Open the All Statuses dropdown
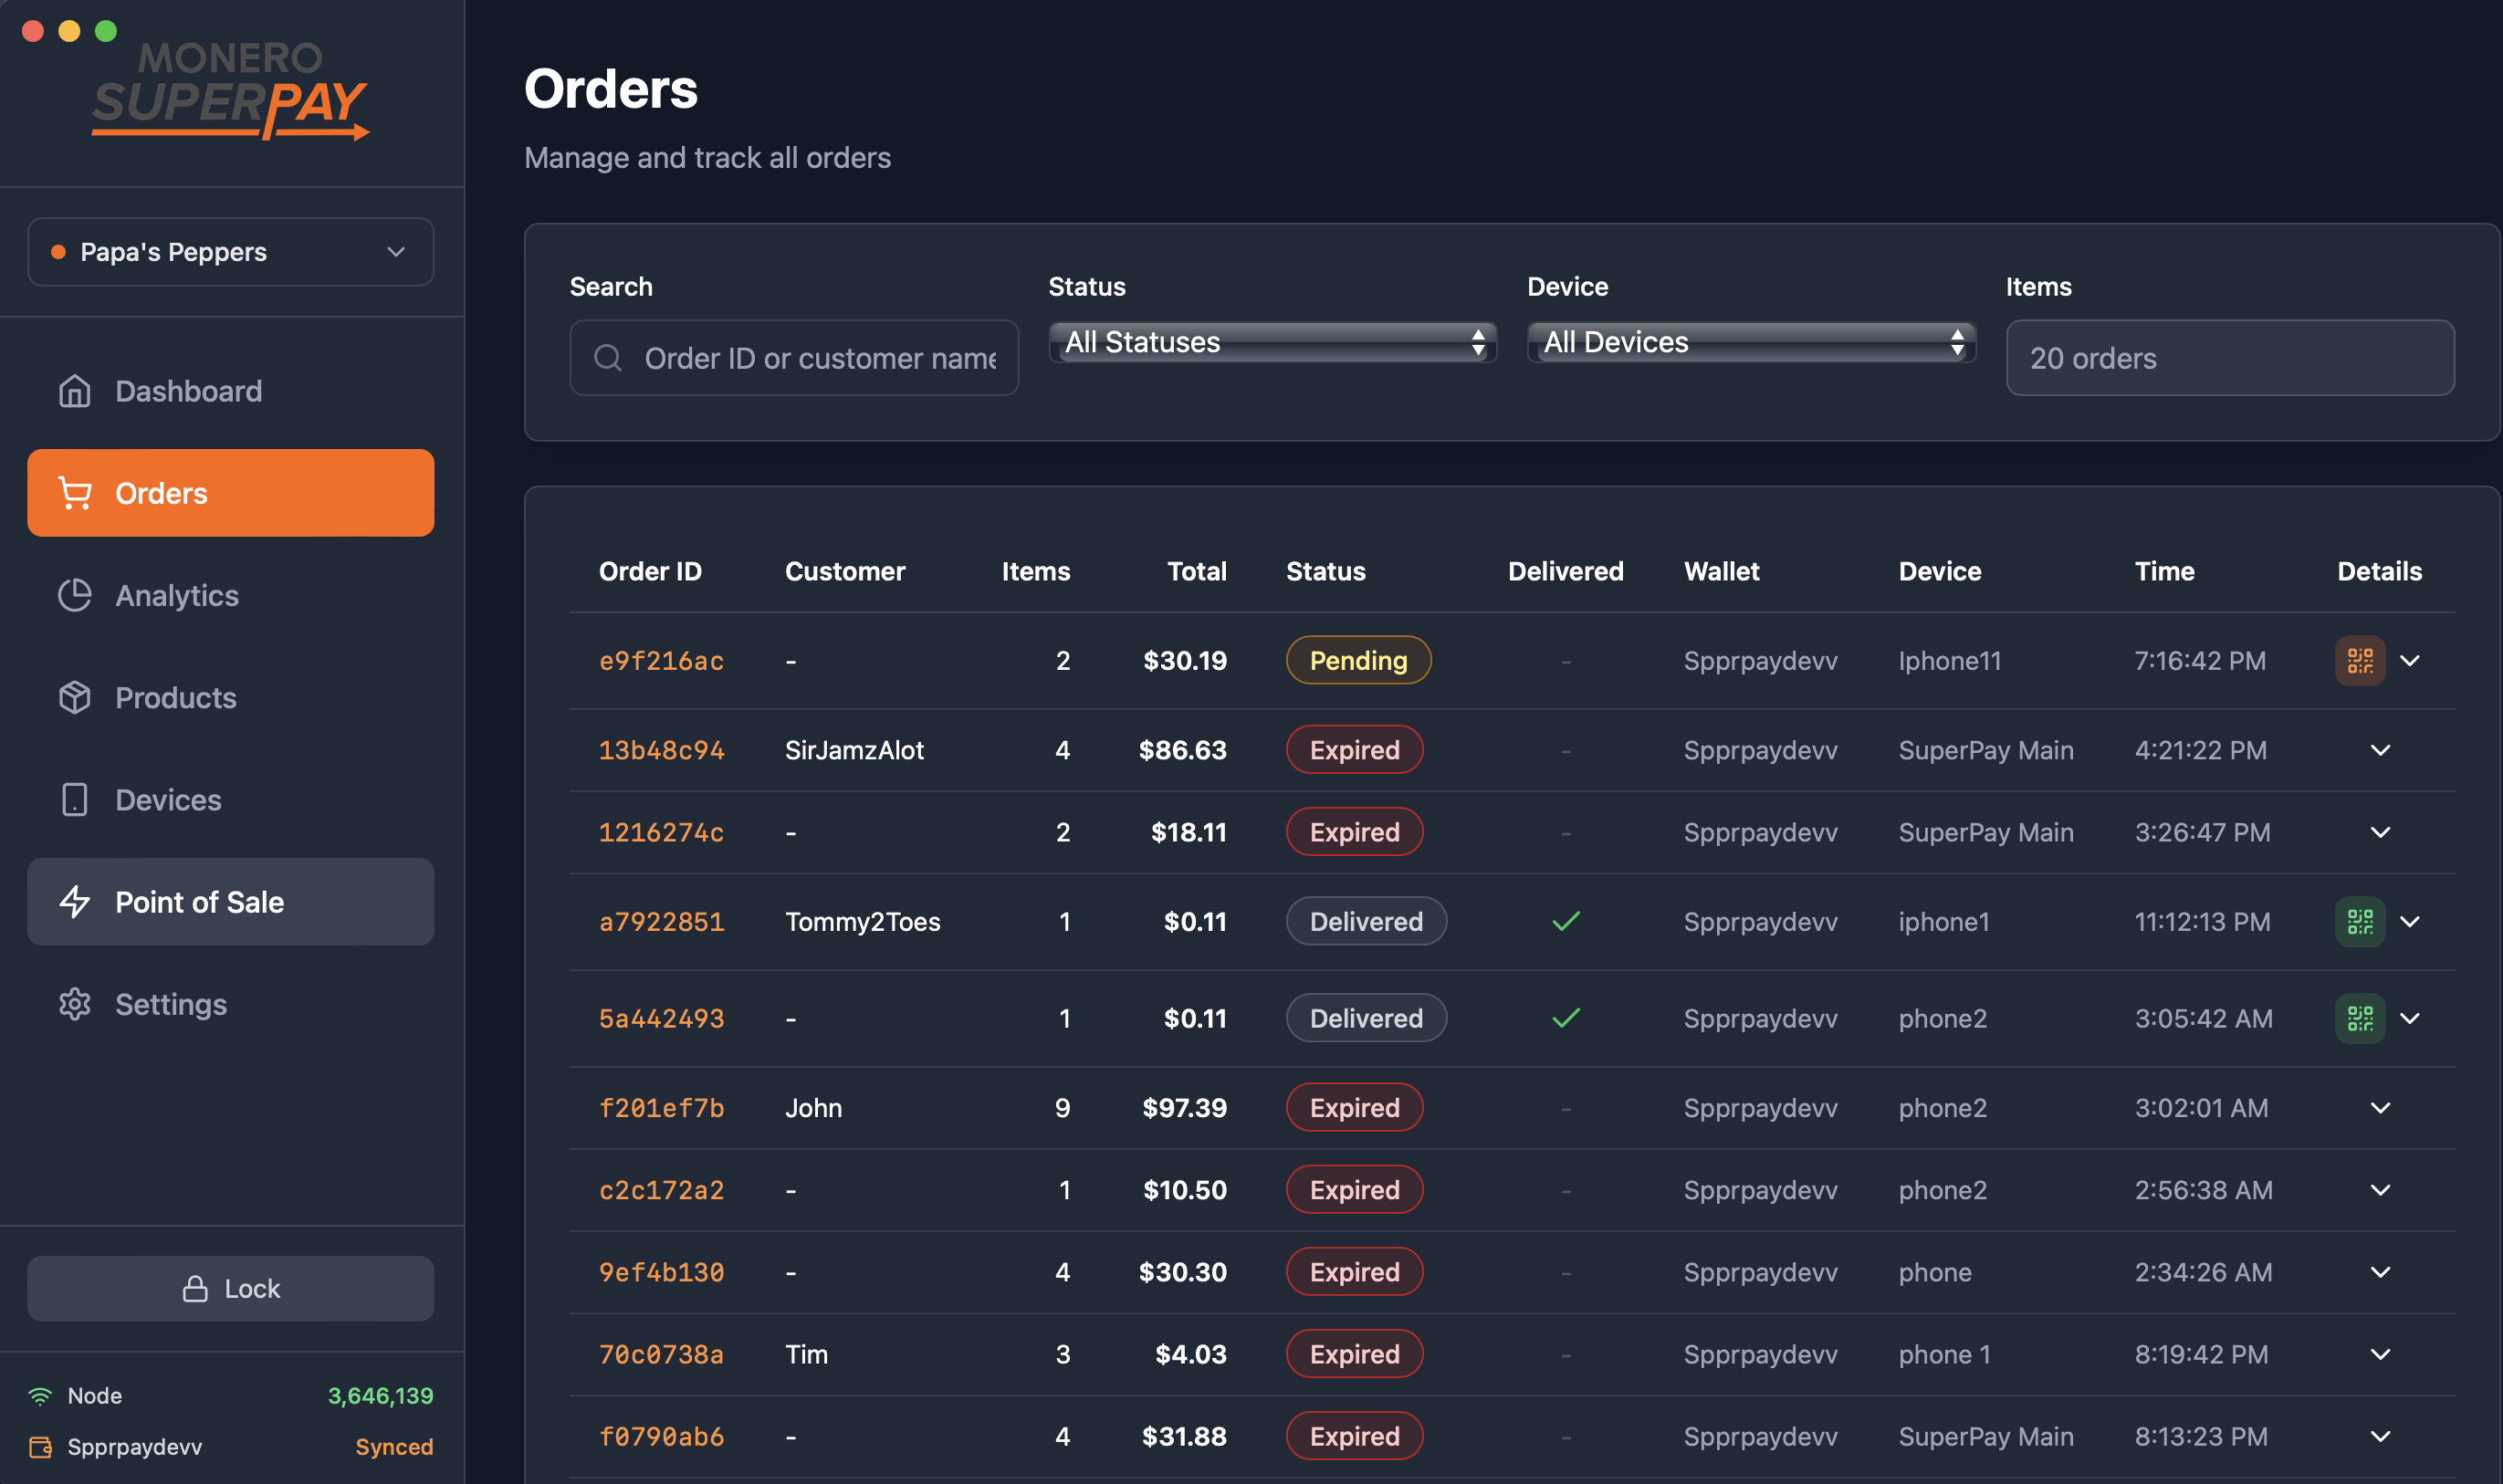This screenshot has height=1484, width=2503. coord(1272,342)
